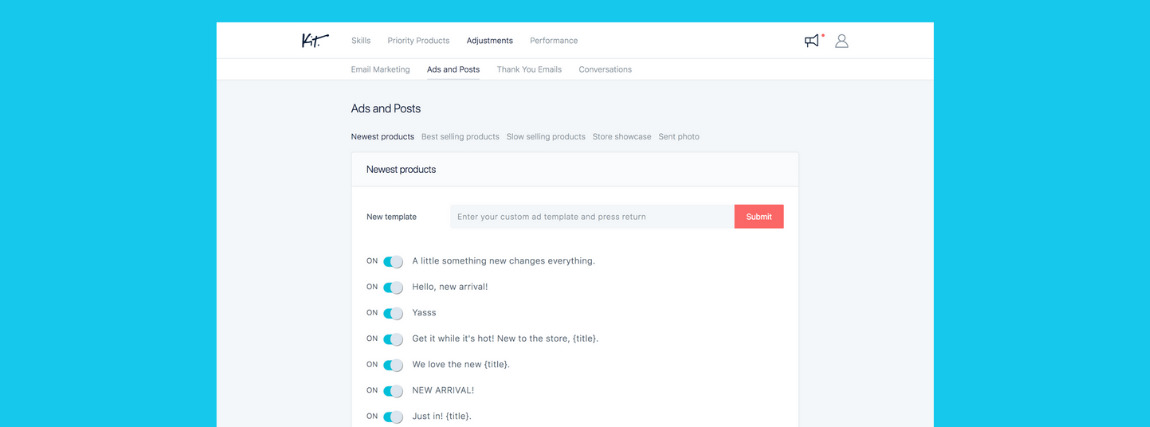
Task: Switch to Thank You Emails tab
Action: 529,70
